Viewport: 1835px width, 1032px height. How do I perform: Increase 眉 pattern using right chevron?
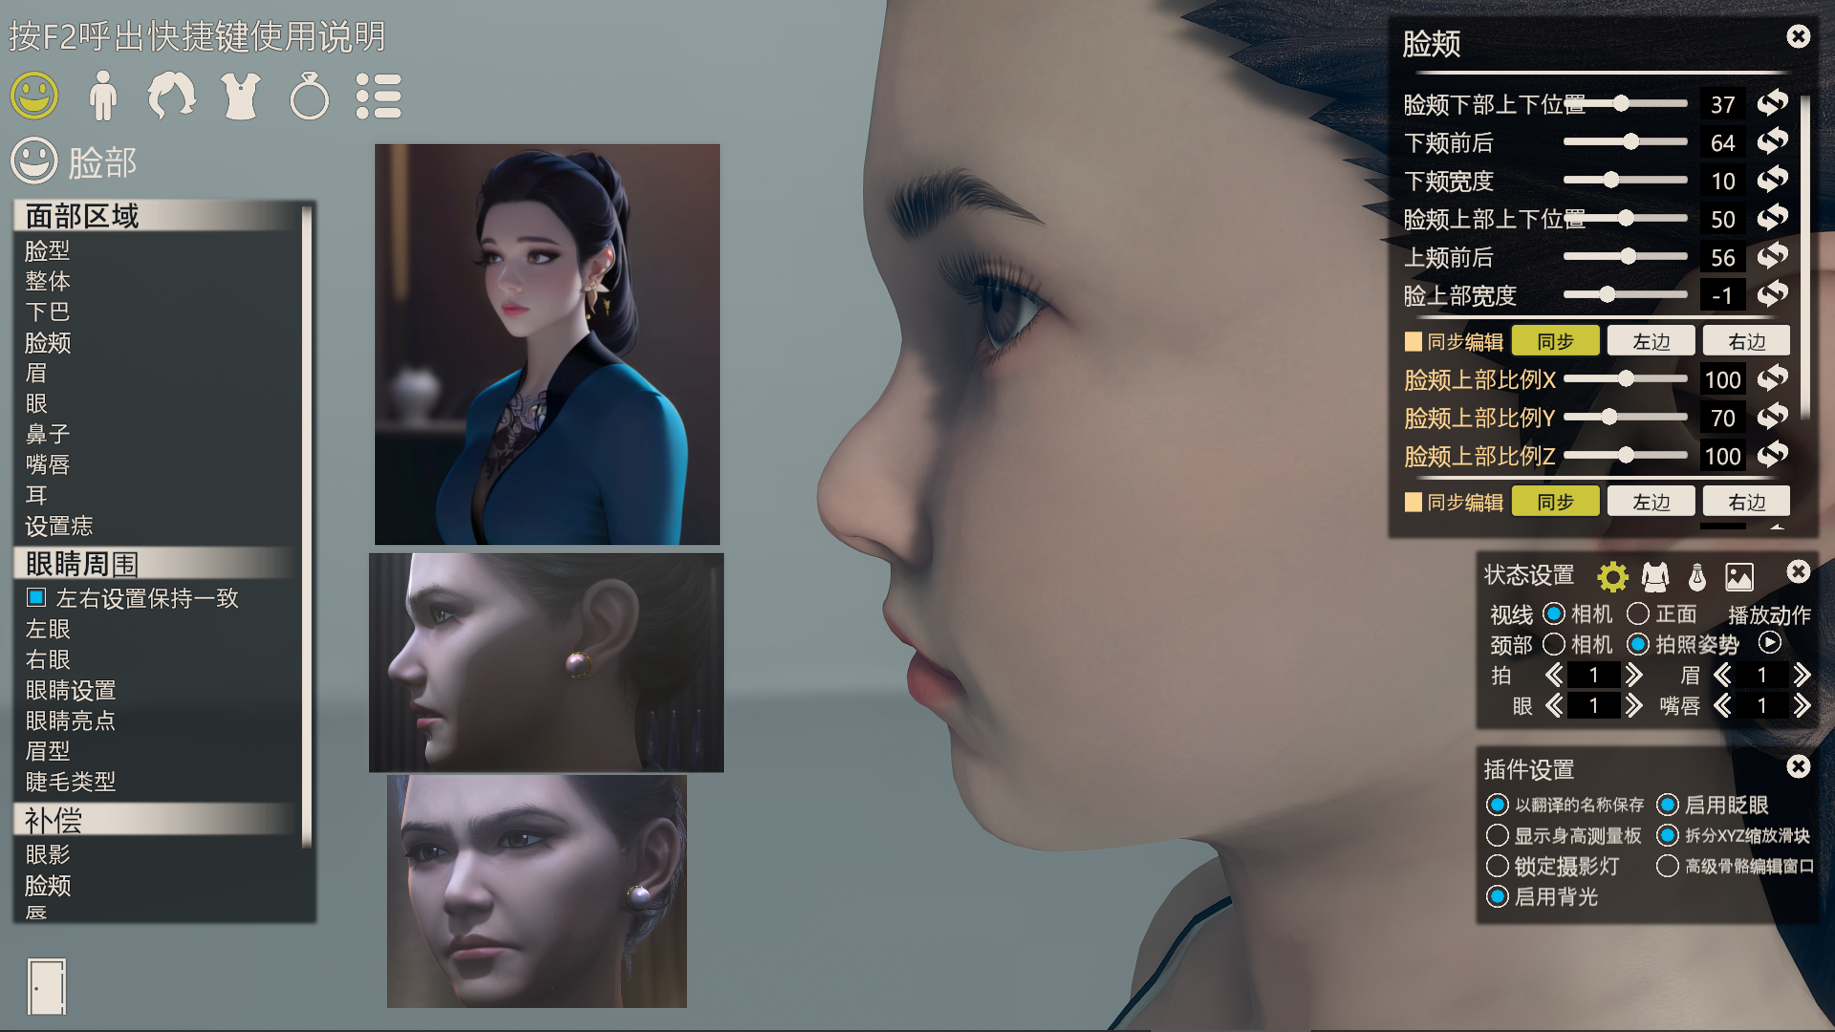(1802, 676)
